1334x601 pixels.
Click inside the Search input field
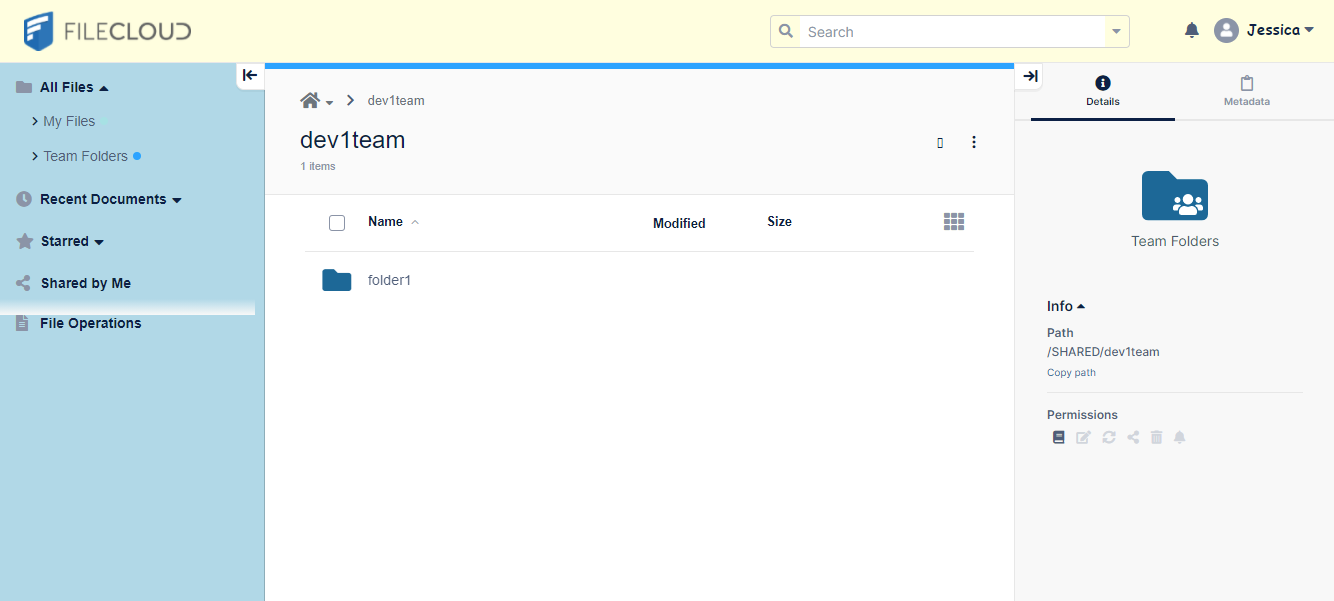coord(950,32)
